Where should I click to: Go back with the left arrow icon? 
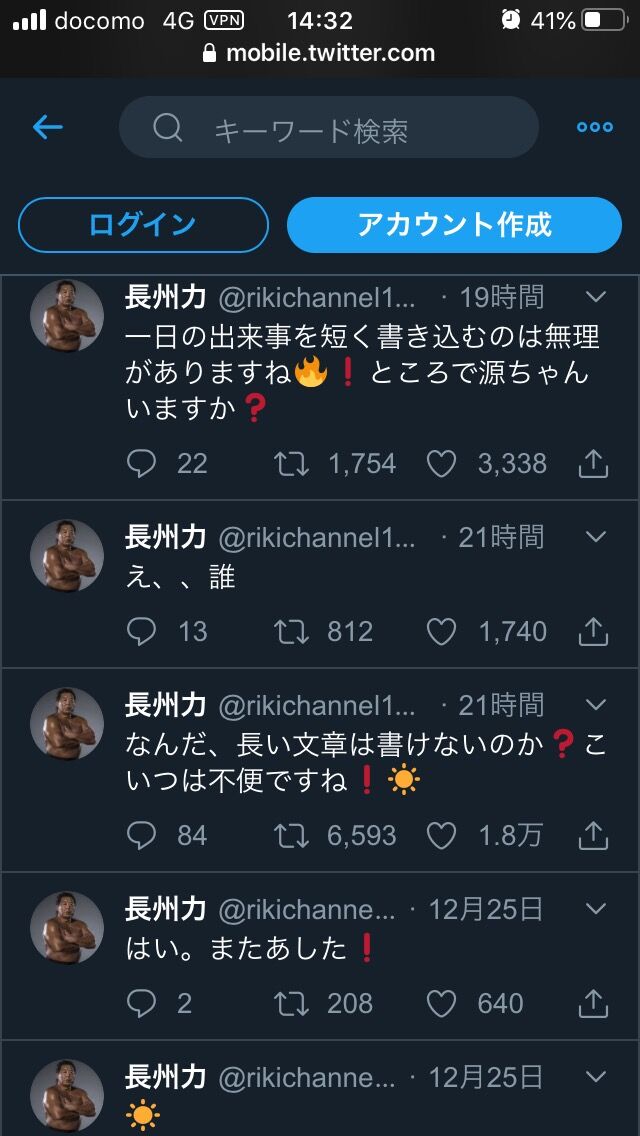(48, 128)
